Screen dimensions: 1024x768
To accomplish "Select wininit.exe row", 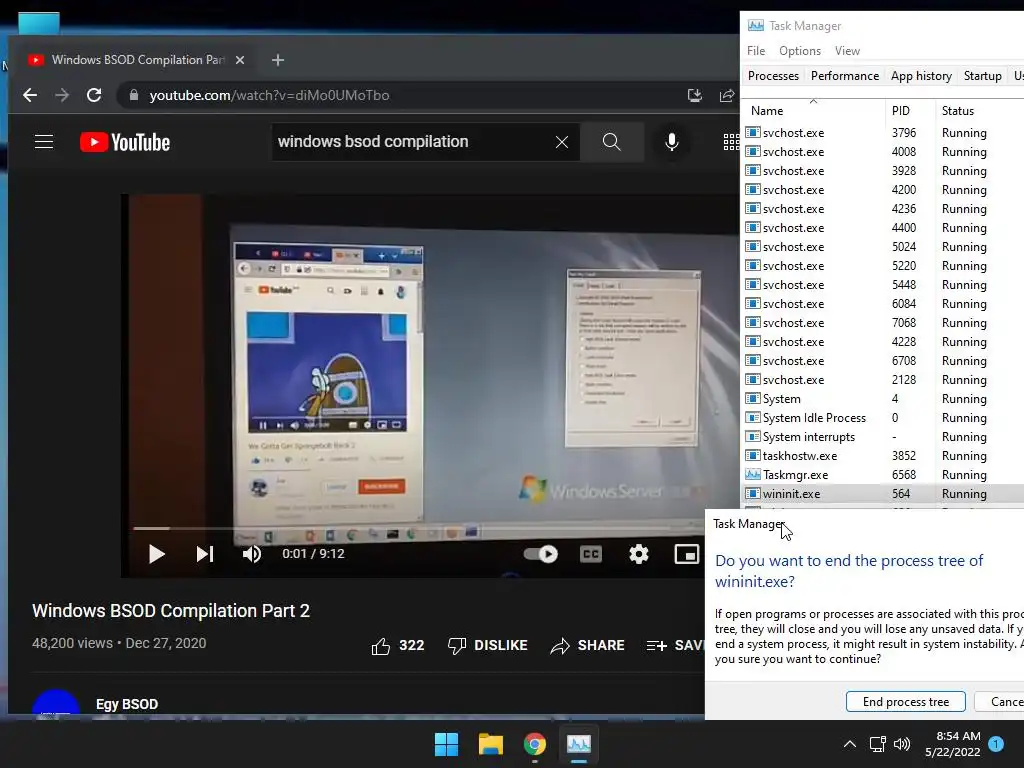I will 883,494.
